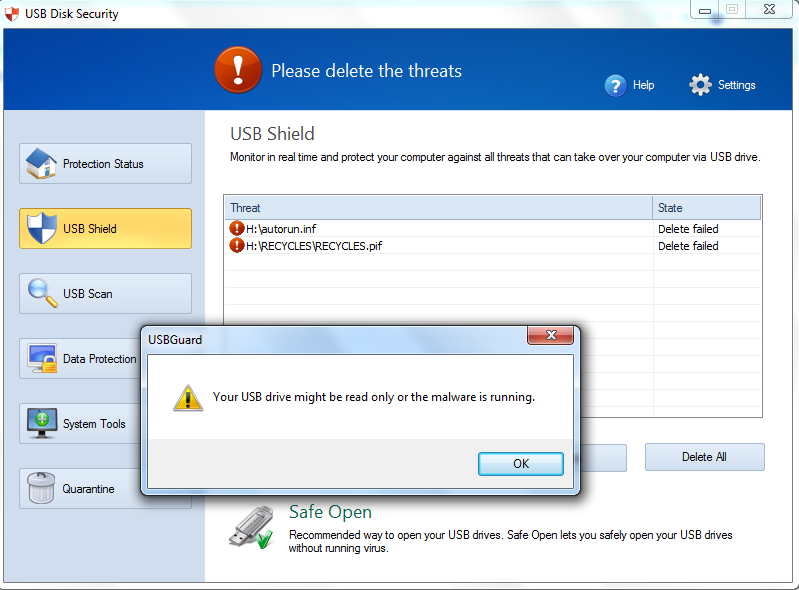
Task: Open the Quarantine section
Action: pyautogui.click(x=80, y=488)
